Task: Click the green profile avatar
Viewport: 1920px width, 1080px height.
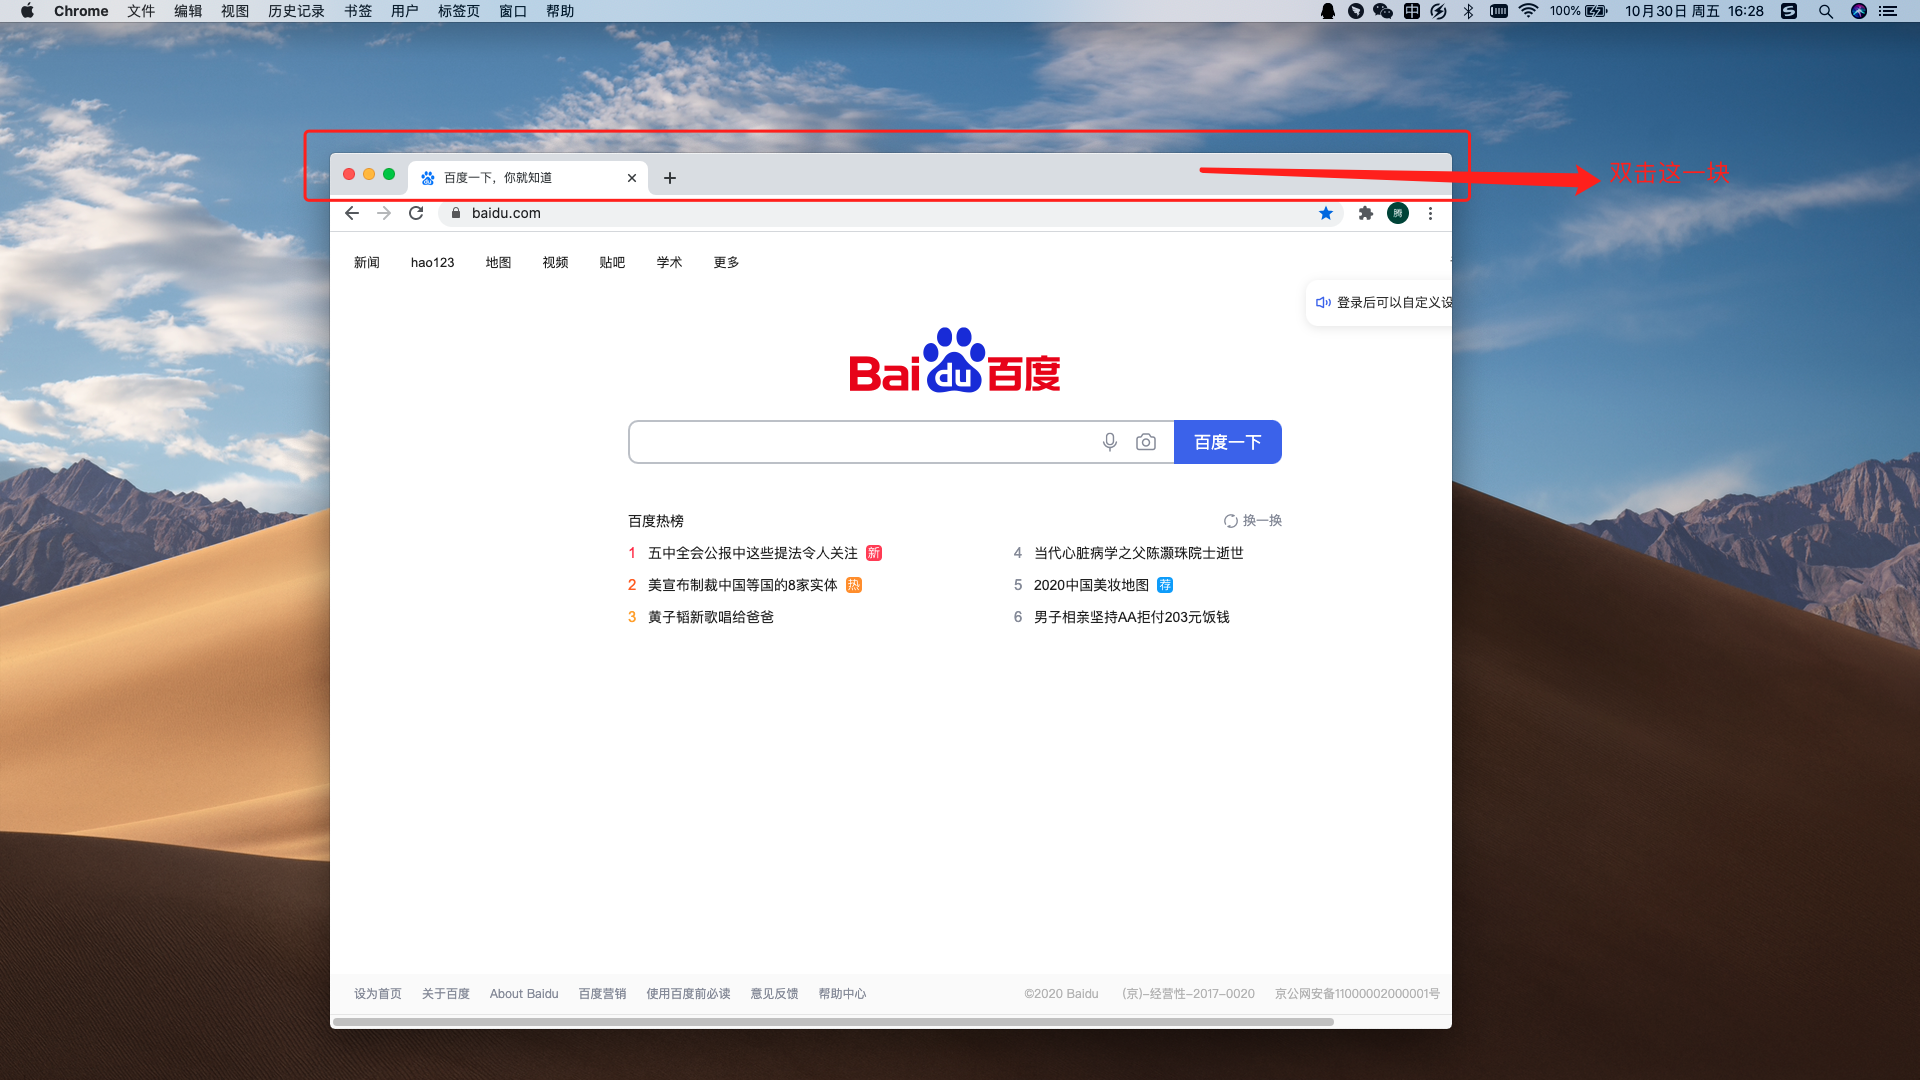Action: coord(1398,213)
